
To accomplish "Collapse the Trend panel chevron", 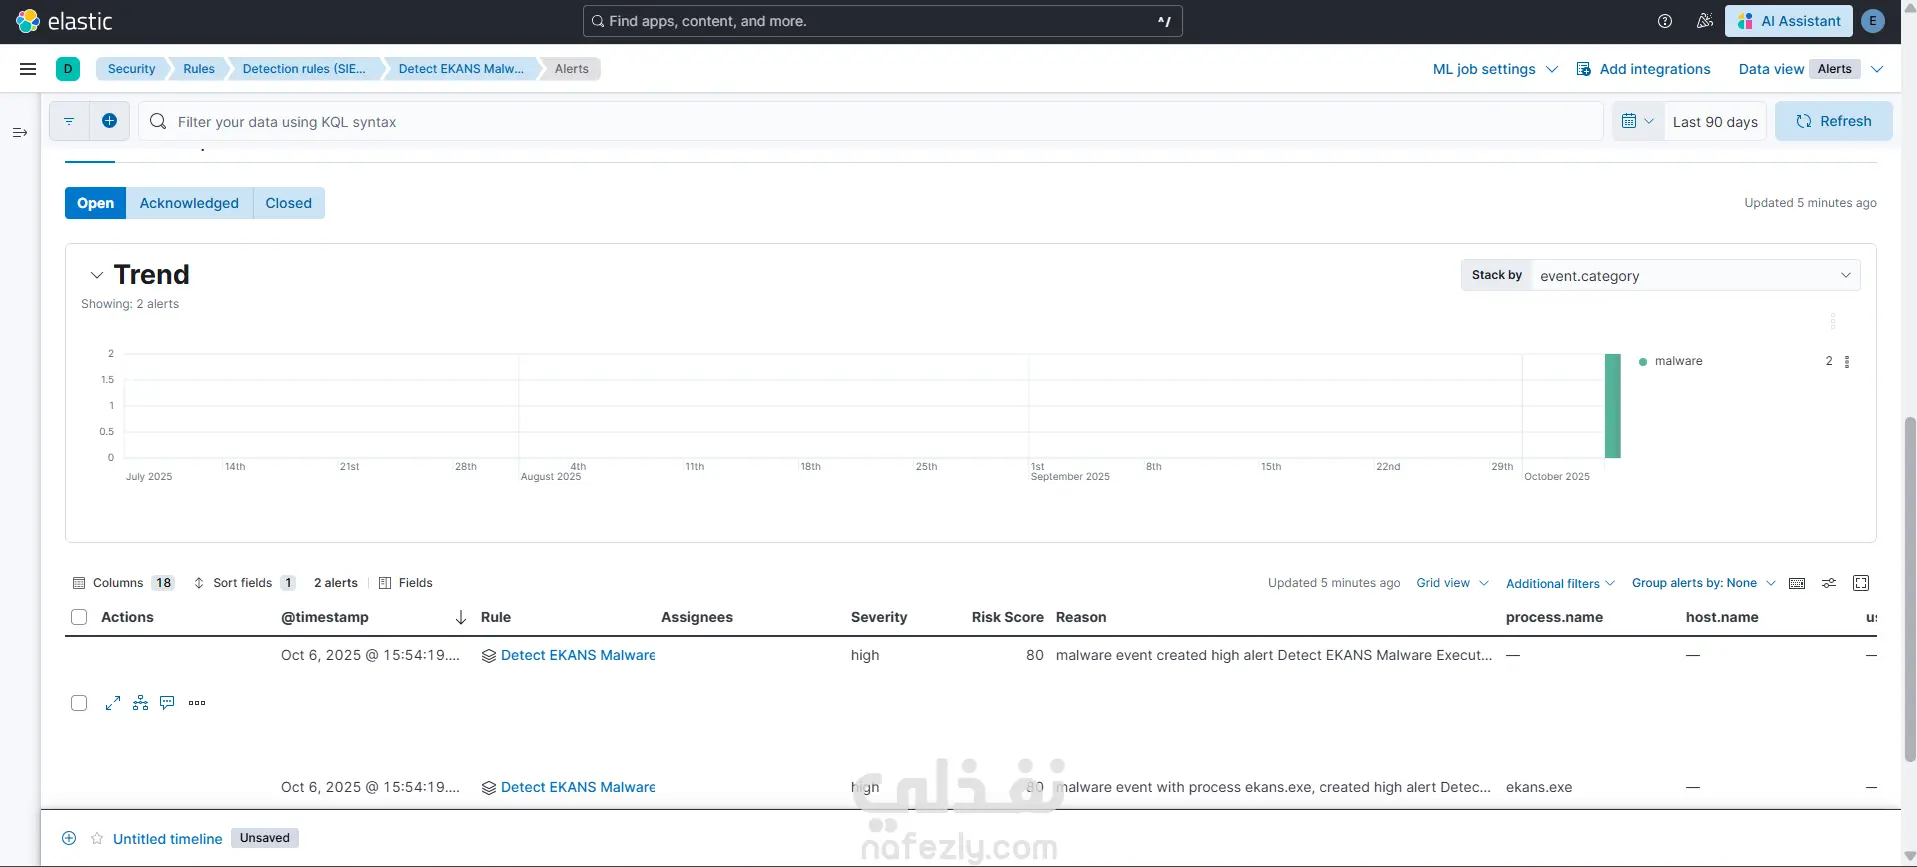I will [x=96, y=275].
